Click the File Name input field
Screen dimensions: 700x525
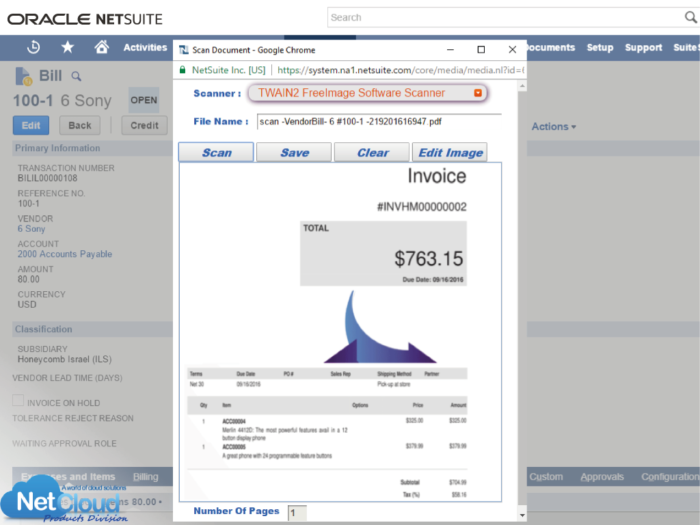379,121
